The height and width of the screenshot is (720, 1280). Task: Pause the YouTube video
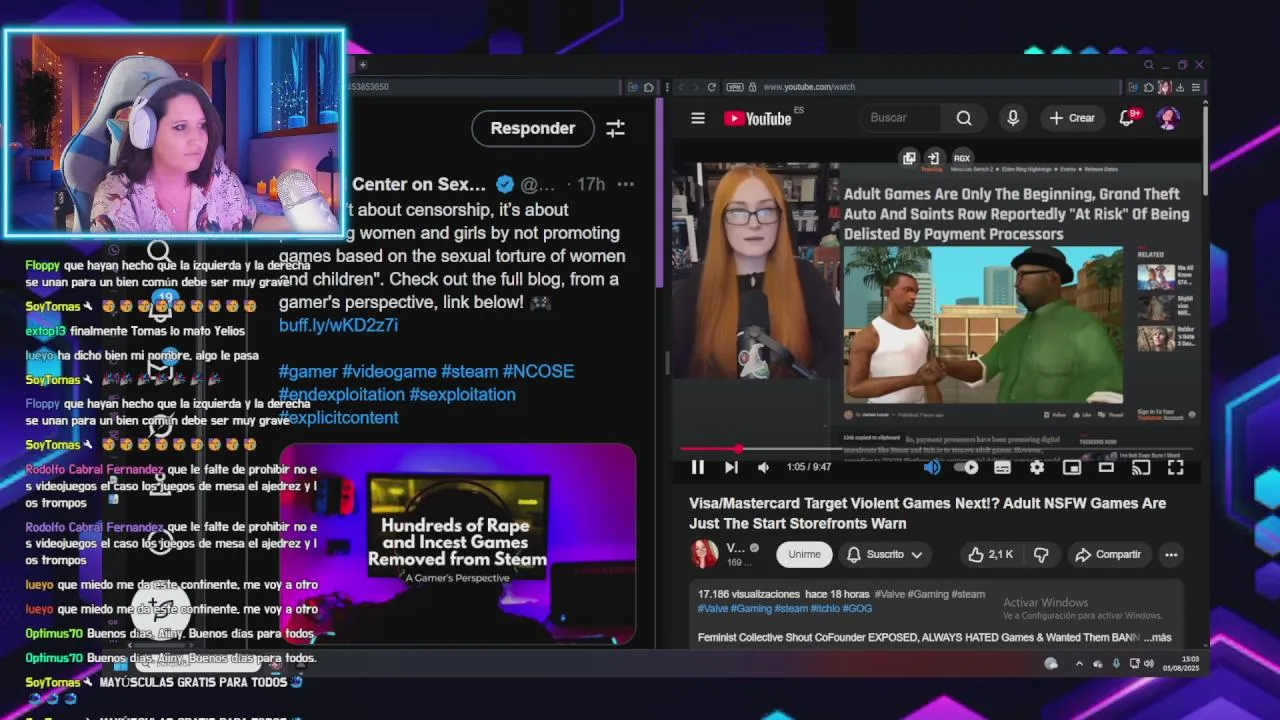click(698, 467)
